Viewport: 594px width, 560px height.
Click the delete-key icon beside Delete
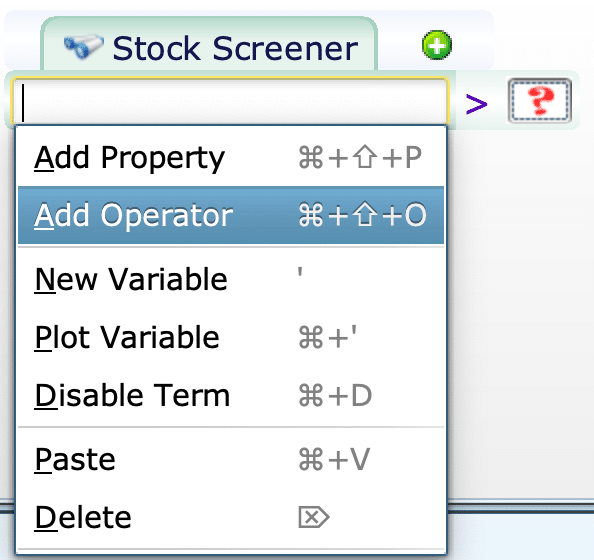click(314, 517)
